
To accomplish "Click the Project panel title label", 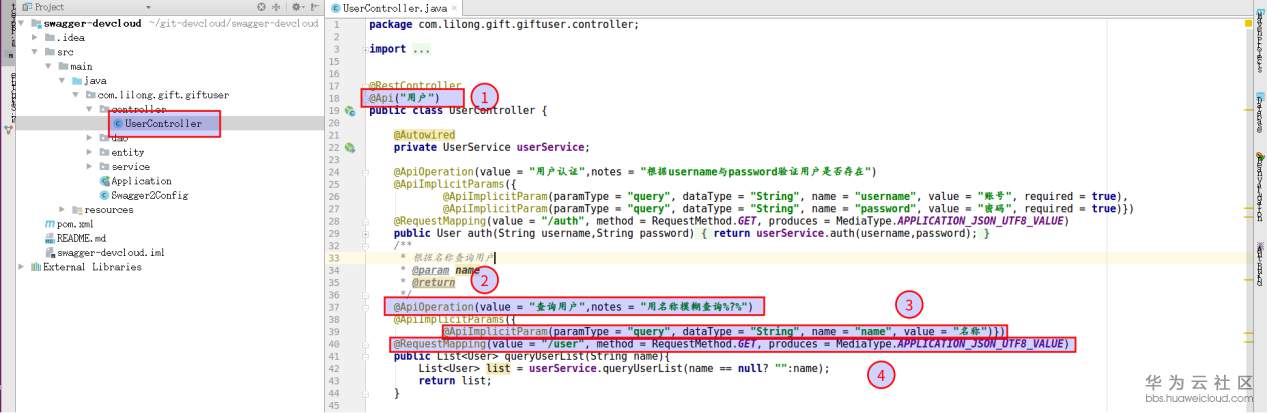I will tap(49, 7).
